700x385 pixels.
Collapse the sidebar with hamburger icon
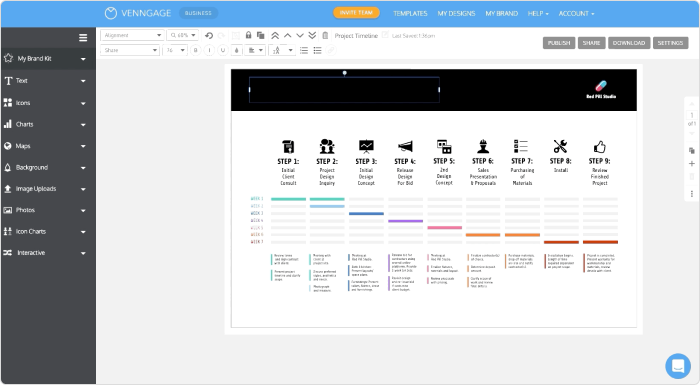tap(83, 38)
